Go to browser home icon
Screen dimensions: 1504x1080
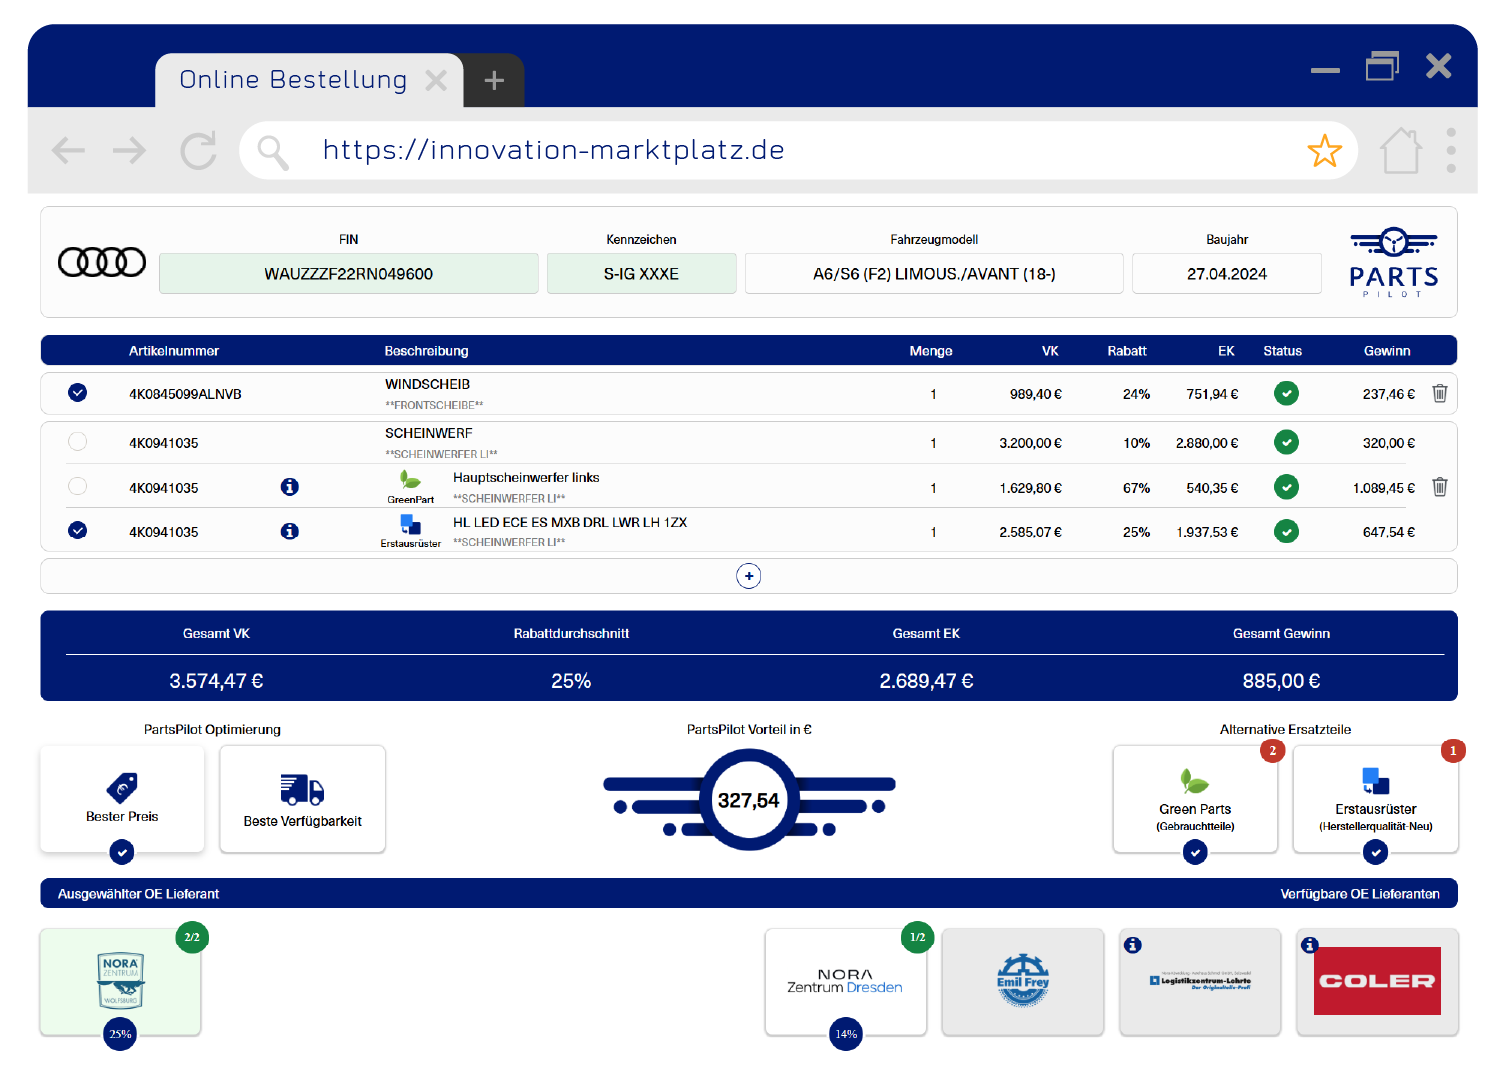[1400, 151]
